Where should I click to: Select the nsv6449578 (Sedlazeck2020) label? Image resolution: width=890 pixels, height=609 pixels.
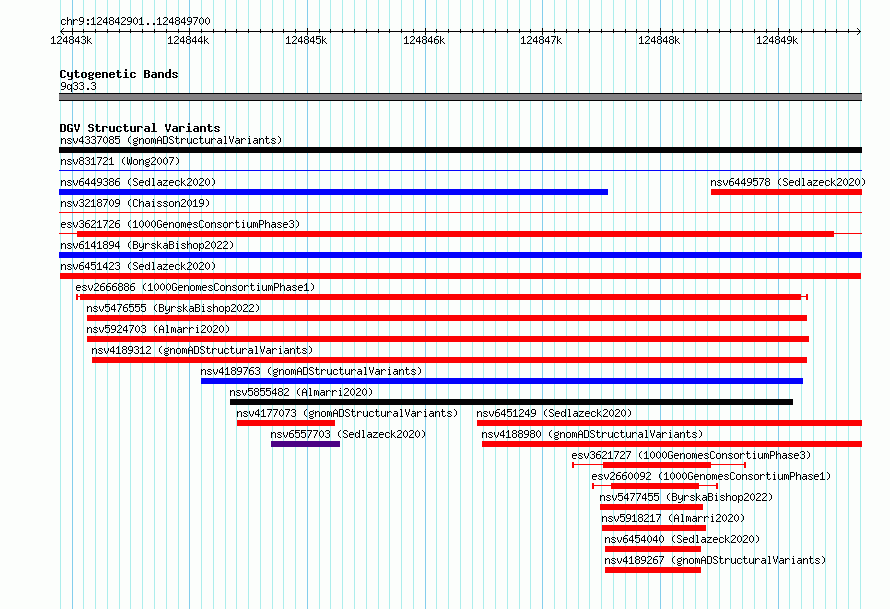[x=788, y=182]
